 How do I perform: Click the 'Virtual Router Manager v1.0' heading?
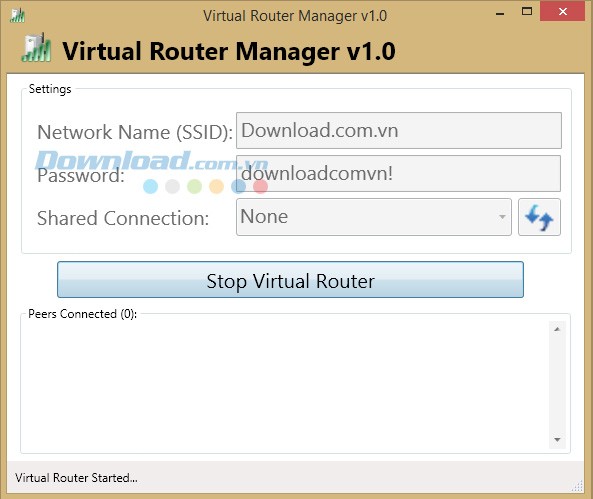coord(229,51)
